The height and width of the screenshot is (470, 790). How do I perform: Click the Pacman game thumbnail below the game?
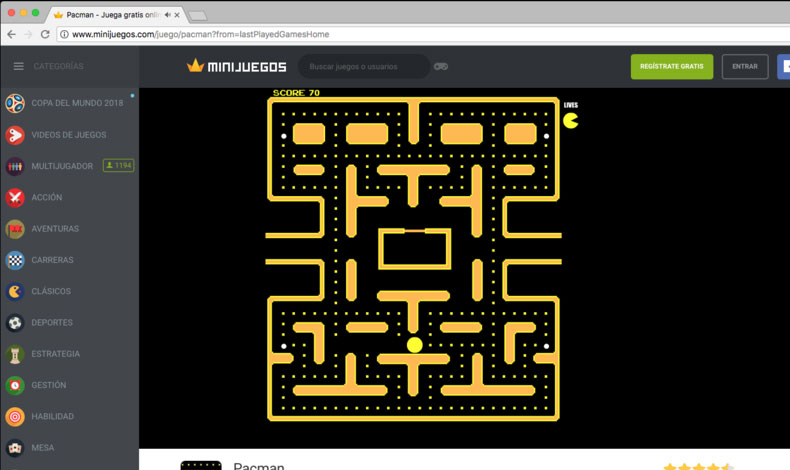tap(201, 465)
